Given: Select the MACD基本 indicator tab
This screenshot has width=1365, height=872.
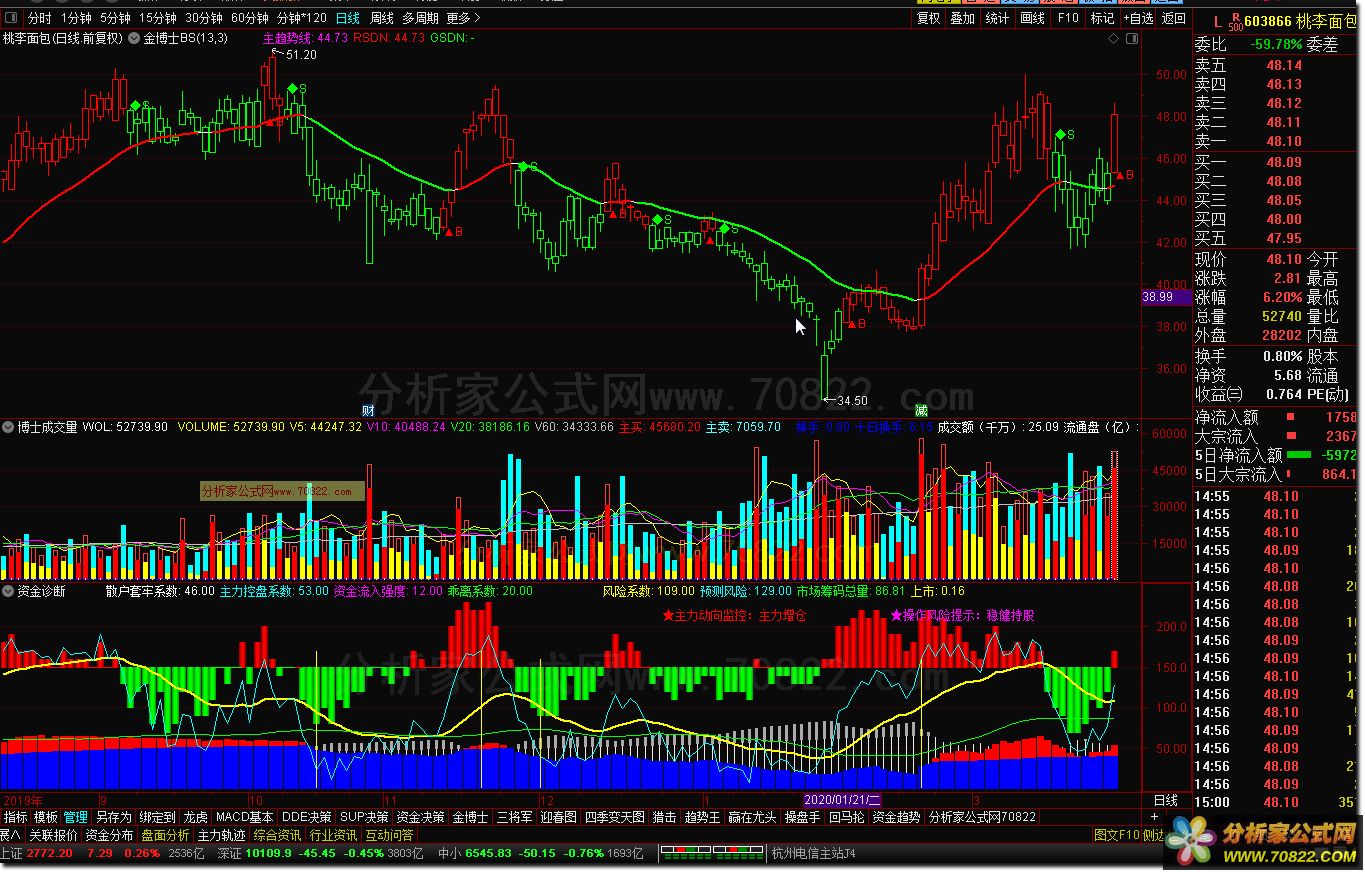Looking at the screenshot, I should coord(245,817).
